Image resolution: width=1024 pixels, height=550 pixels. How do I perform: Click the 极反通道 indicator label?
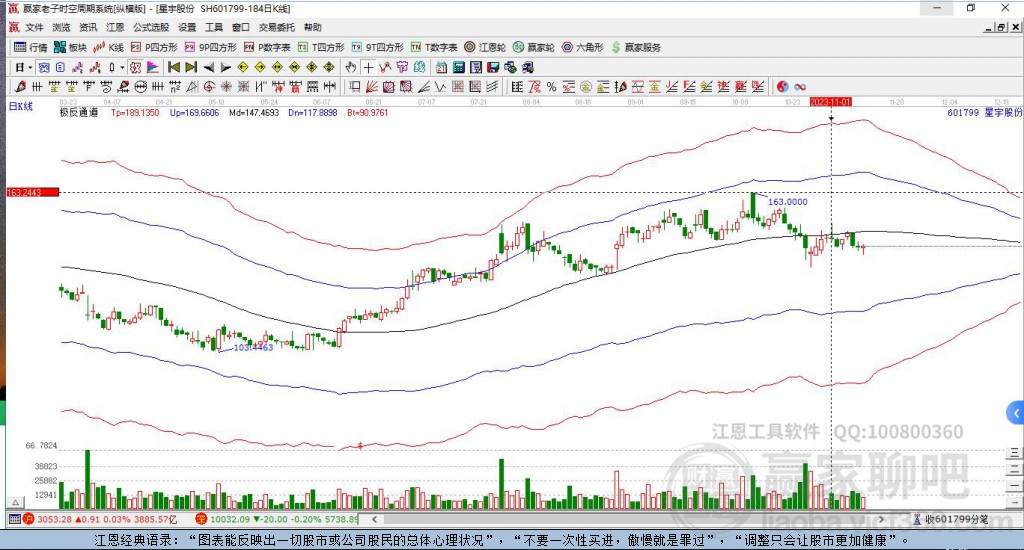click(79, 112)
